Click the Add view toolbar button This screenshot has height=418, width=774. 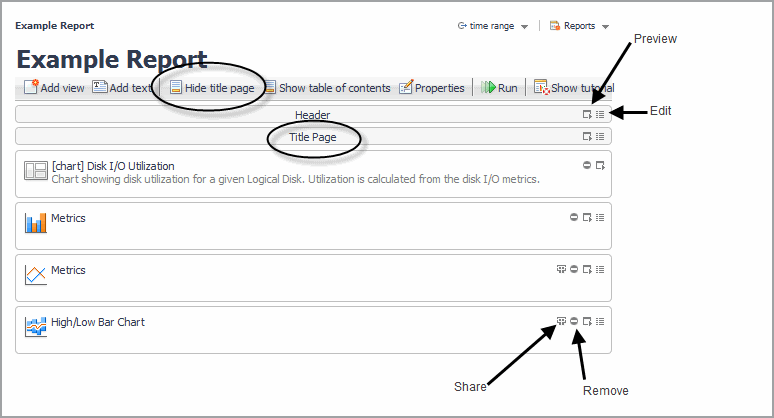(x=54, y=88)
